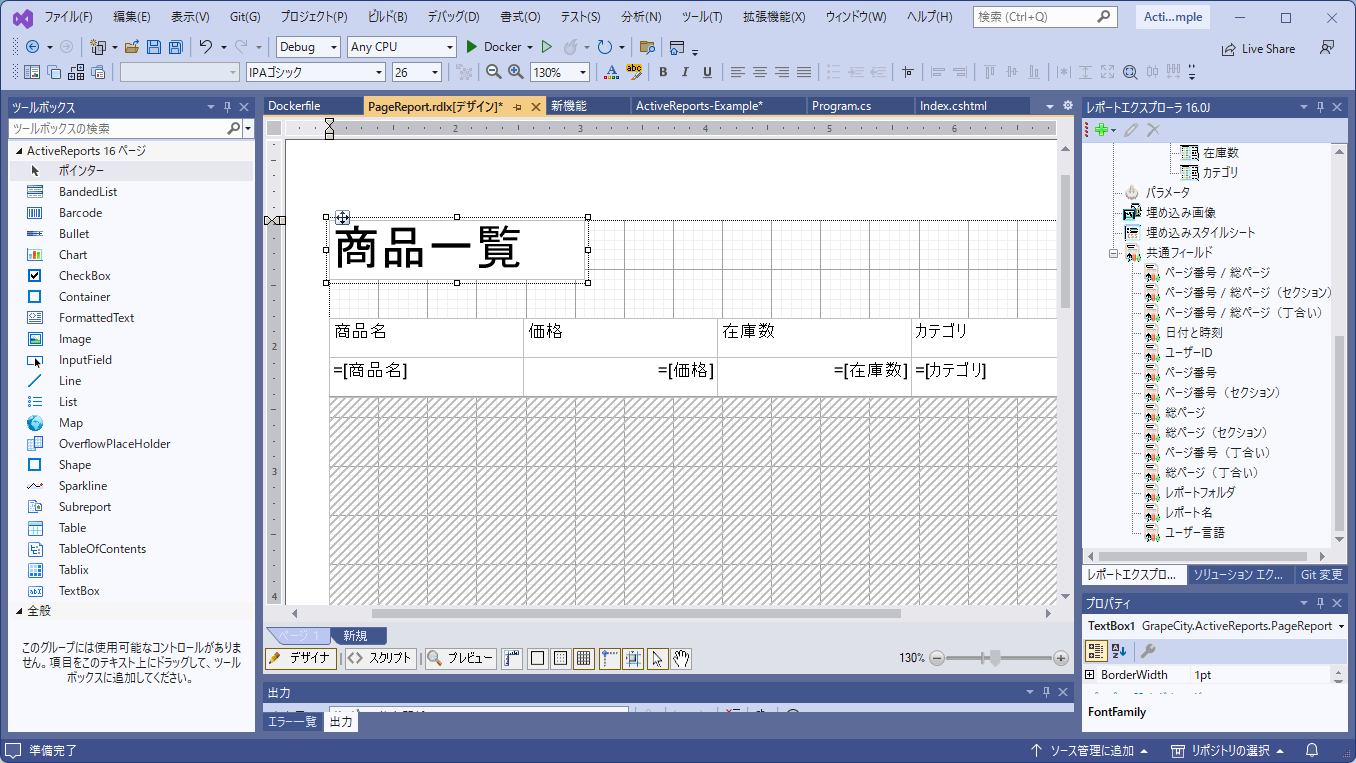Click the Start Without Debugging outline arrow
Screen dimensions: 1356x763
click(x=546, y=47)
